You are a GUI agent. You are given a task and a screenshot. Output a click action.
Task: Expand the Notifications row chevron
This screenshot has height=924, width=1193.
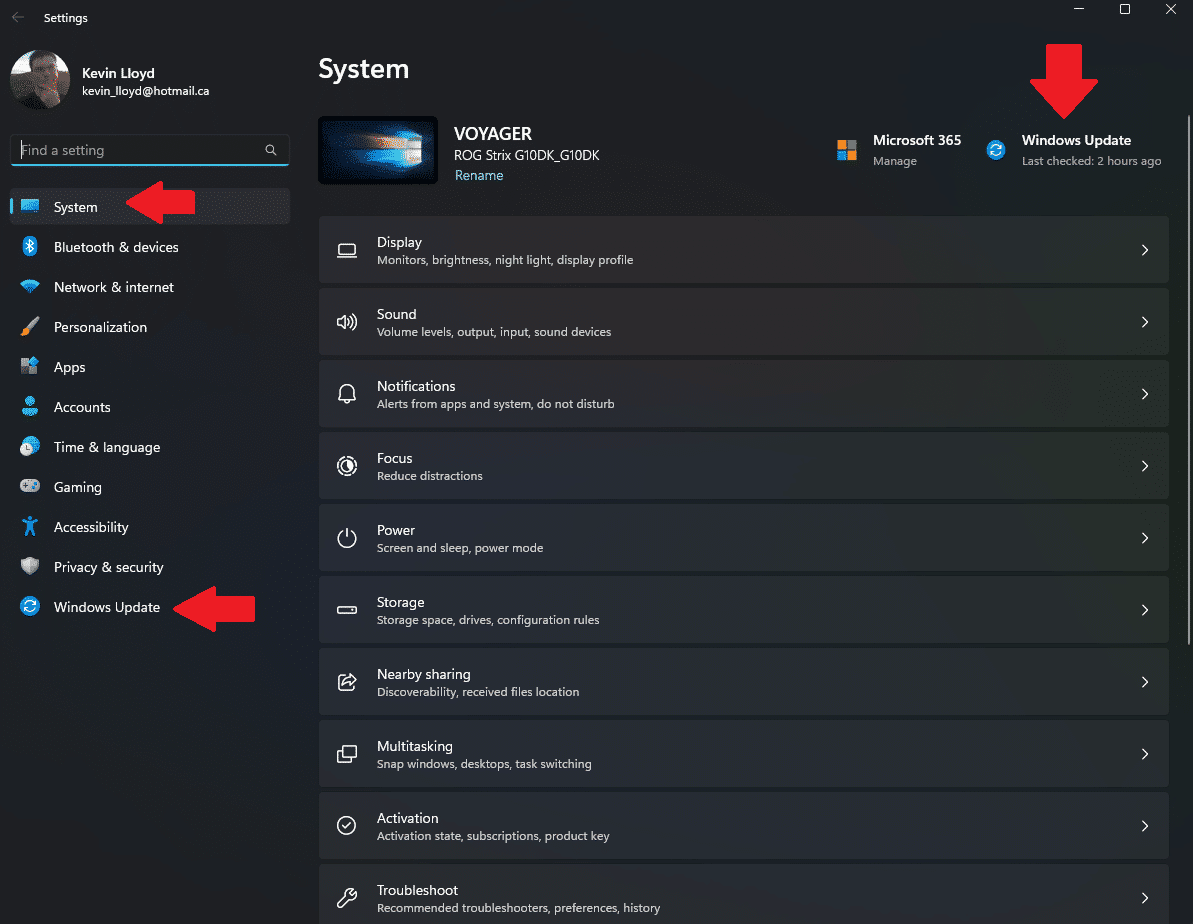1145,394
